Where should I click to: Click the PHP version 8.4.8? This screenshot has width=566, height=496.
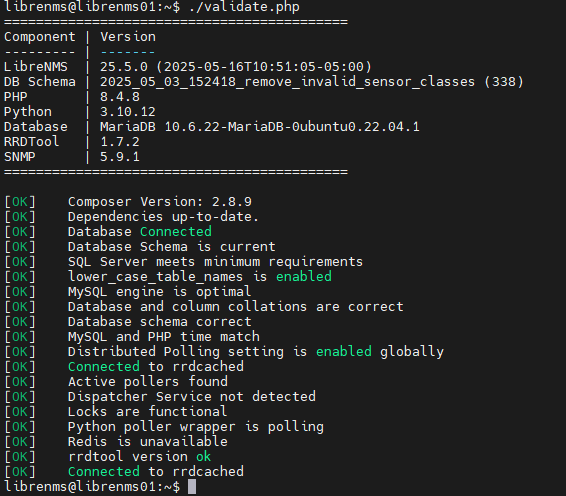click(120, 97)
